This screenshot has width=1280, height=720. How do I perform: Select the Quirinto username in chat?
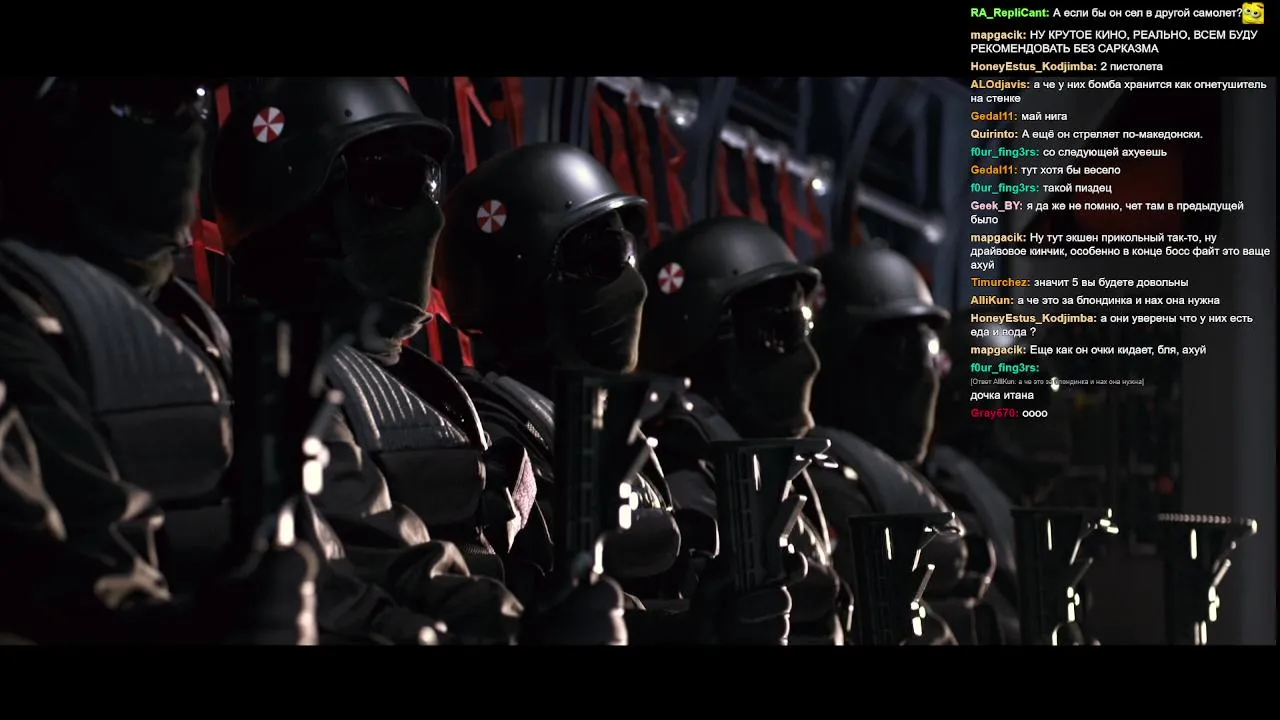994,135
